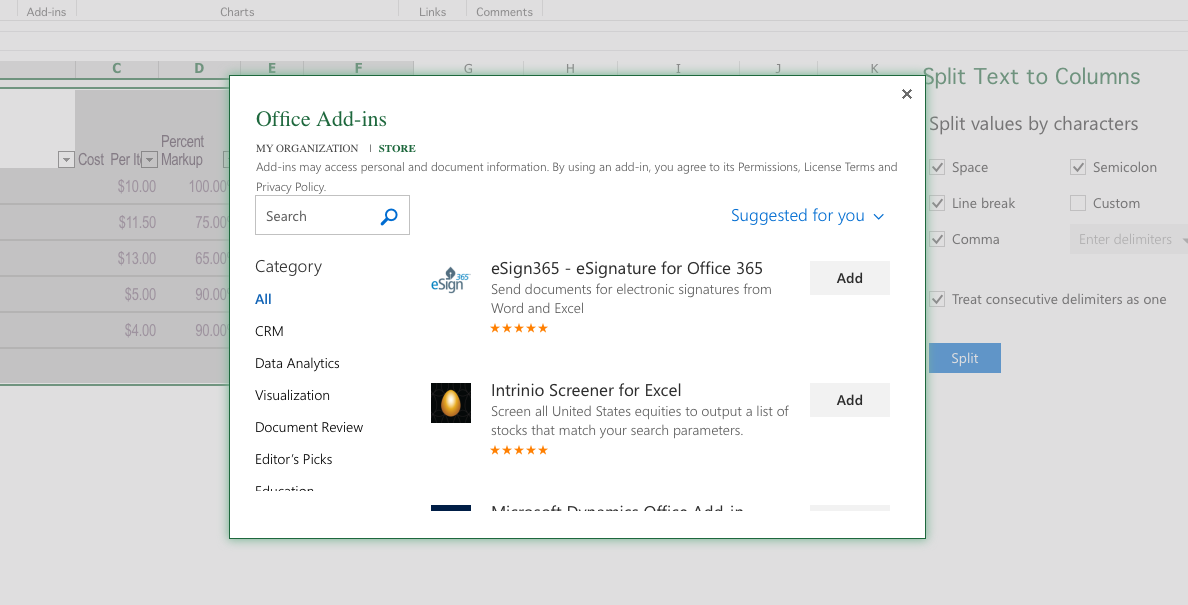
Task: Select column C header
Action: (x=117, y=68)
